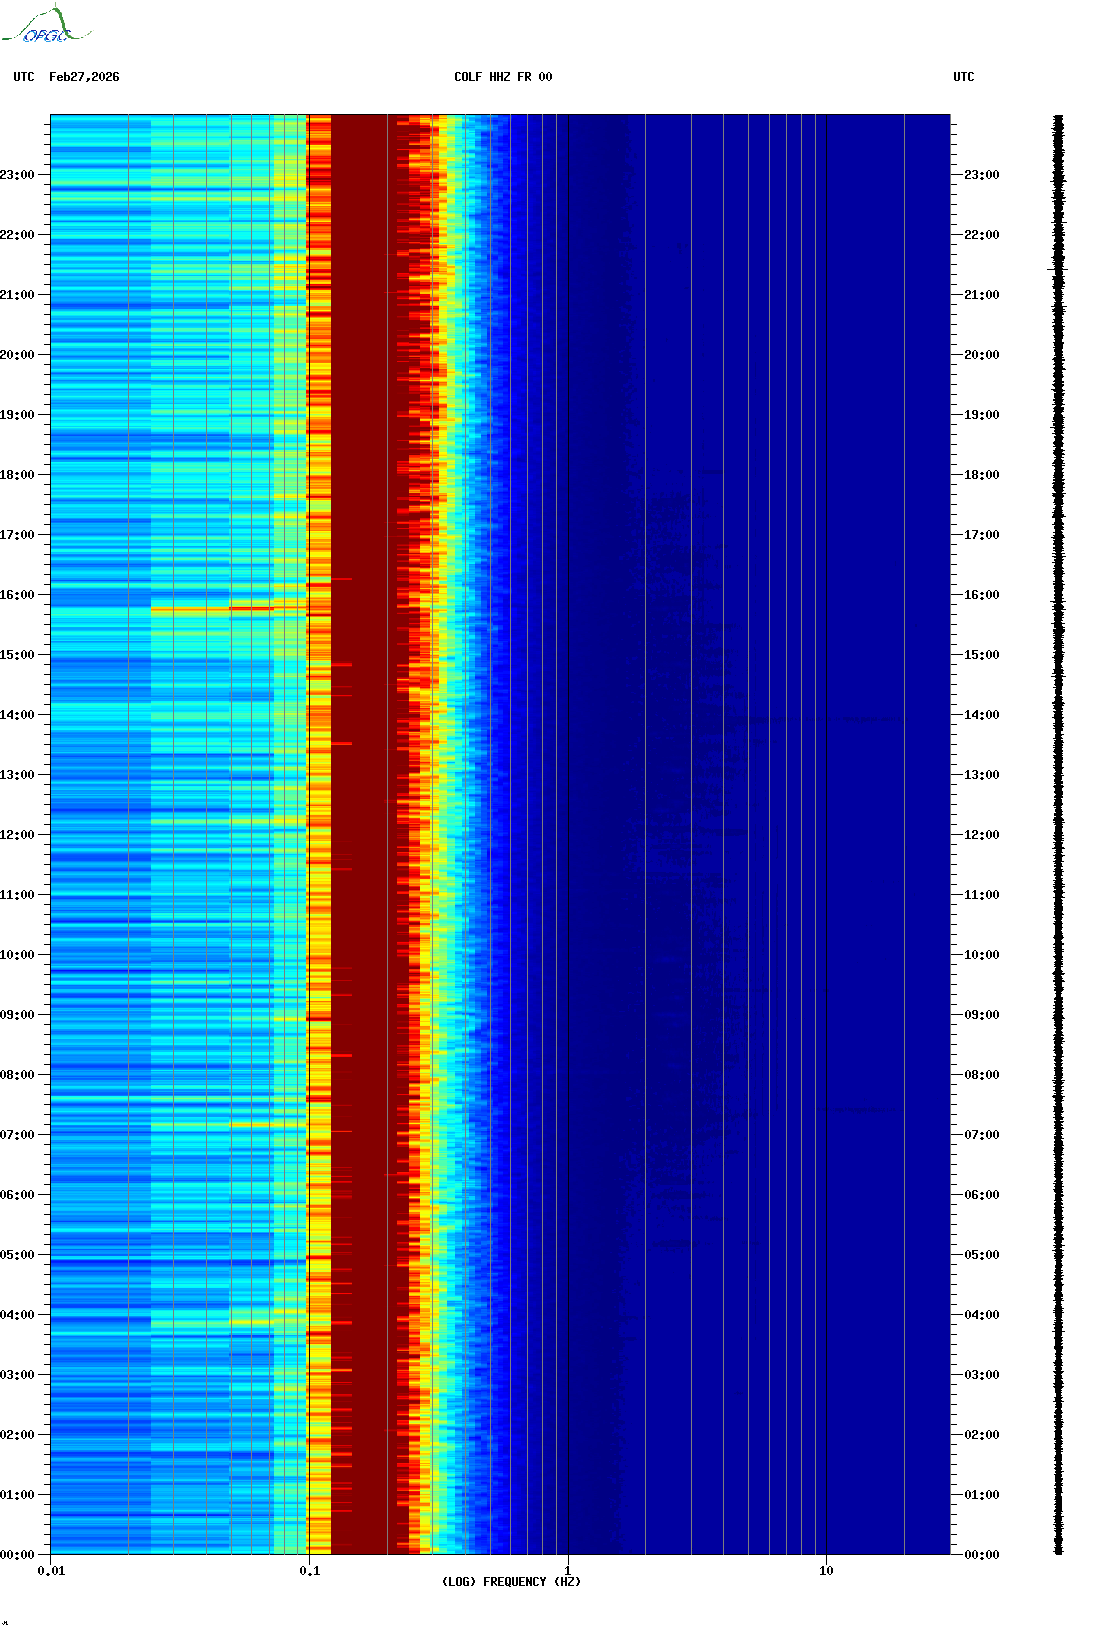Click 06:00 on the right time axis
Screen dimensions: 1102x1634
click(x=982, y=1195)
